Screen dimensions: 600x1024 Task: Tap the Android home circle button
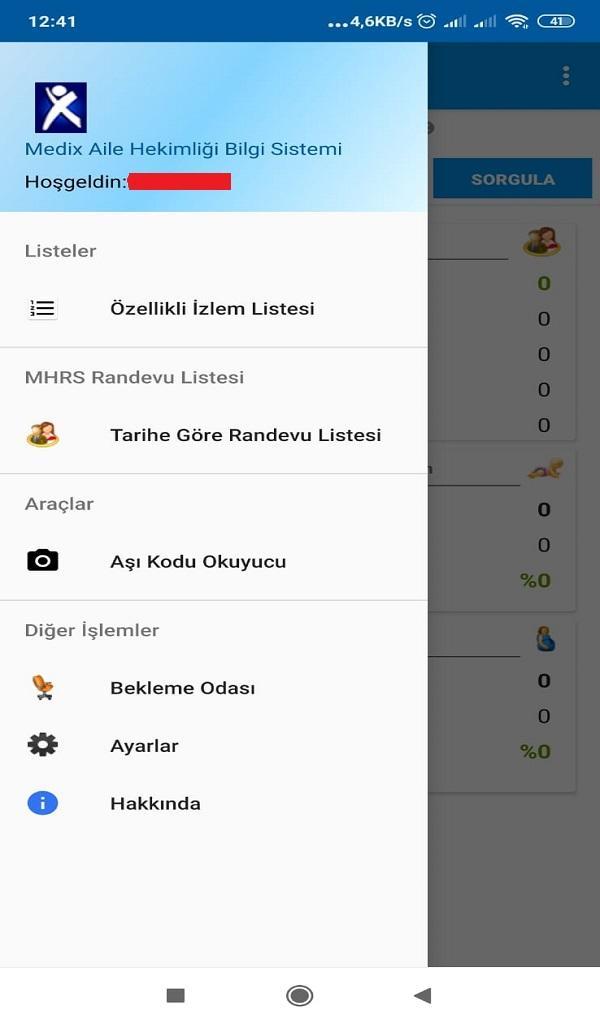(300, 995)
